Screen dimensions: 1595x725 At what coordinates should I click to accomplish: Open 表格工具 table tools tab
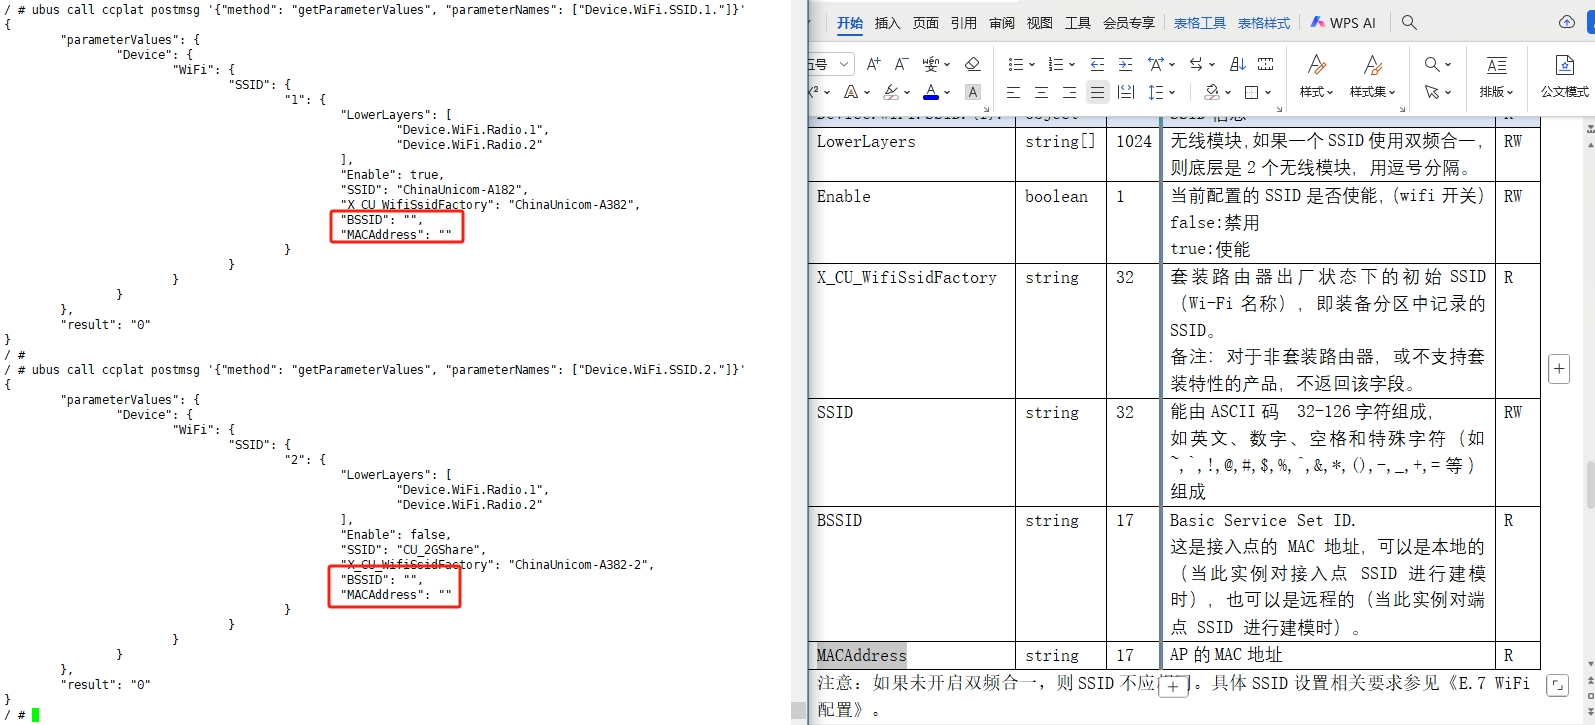point(1200,23)
